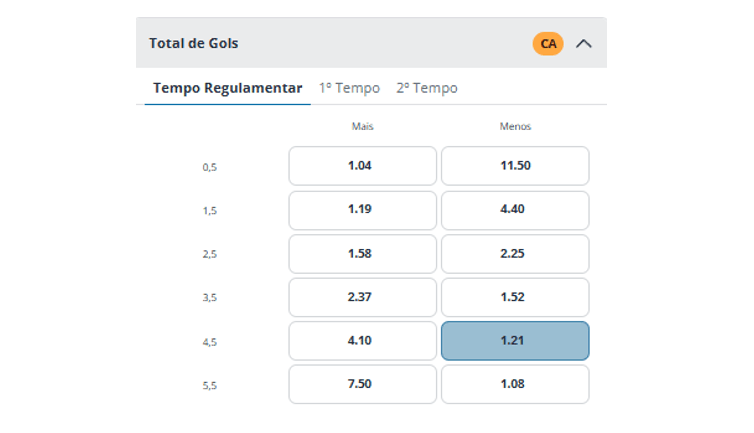Open the Tempo Regulamentar tab
This screenshot has height=433, width=754.
coord(227,88)
